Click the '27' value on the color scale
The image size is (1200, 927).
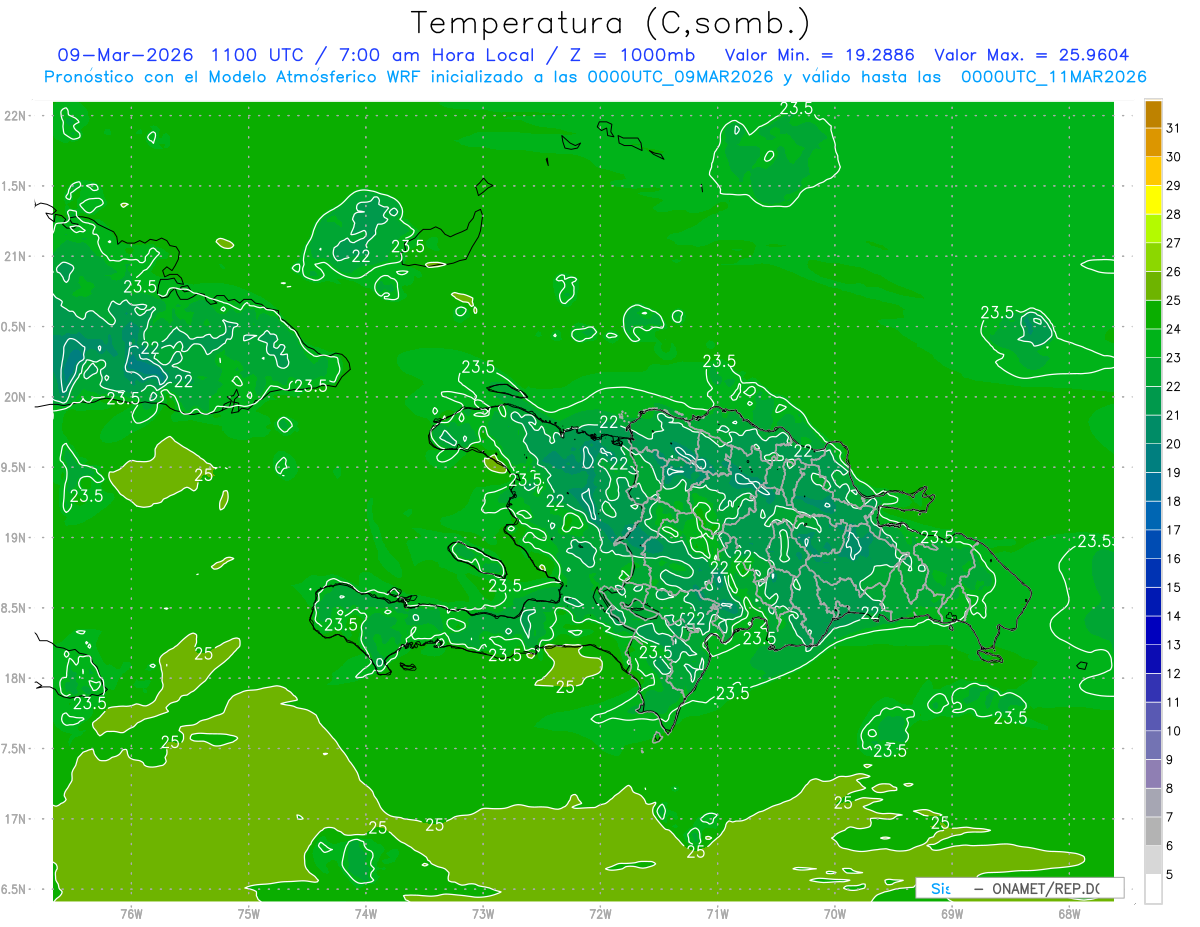click(1173, 243)
